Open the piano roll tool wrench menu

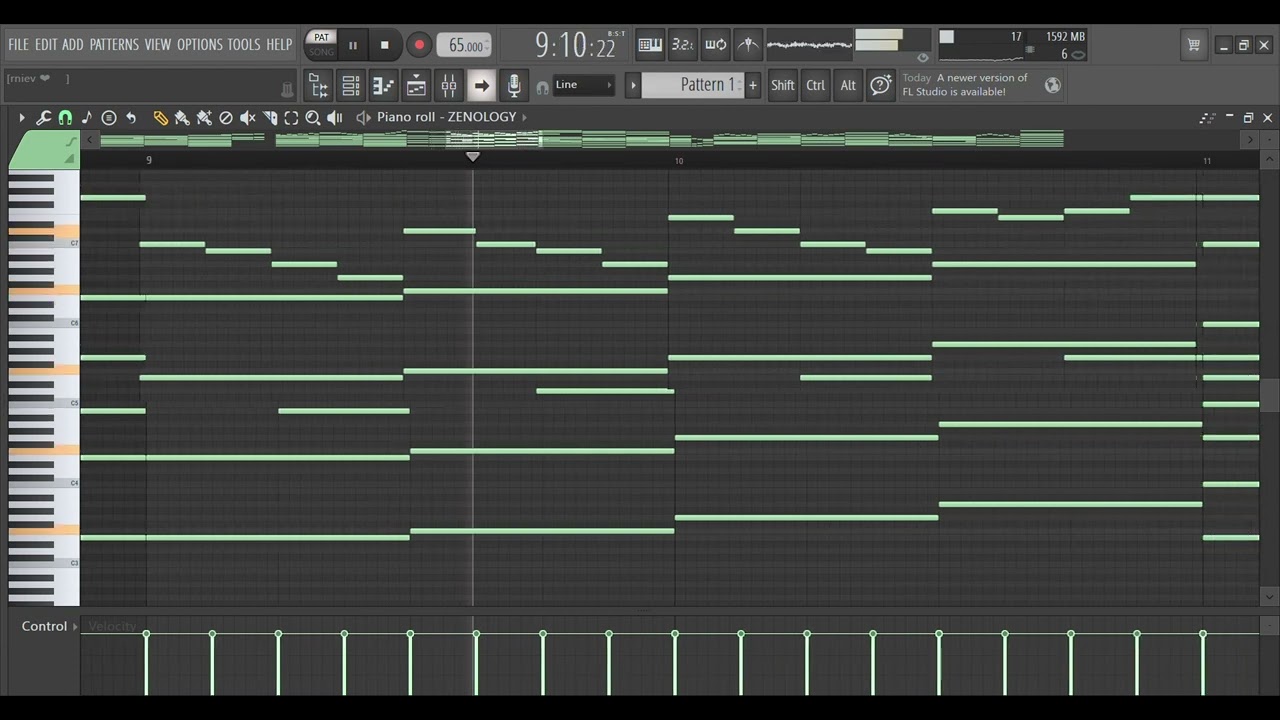pos(43,118)
